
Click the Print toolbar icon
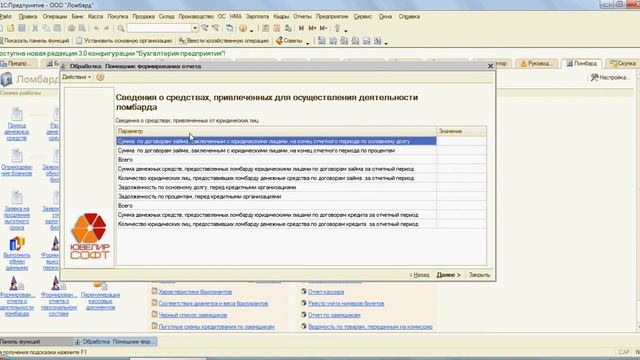tap(71, 28)
